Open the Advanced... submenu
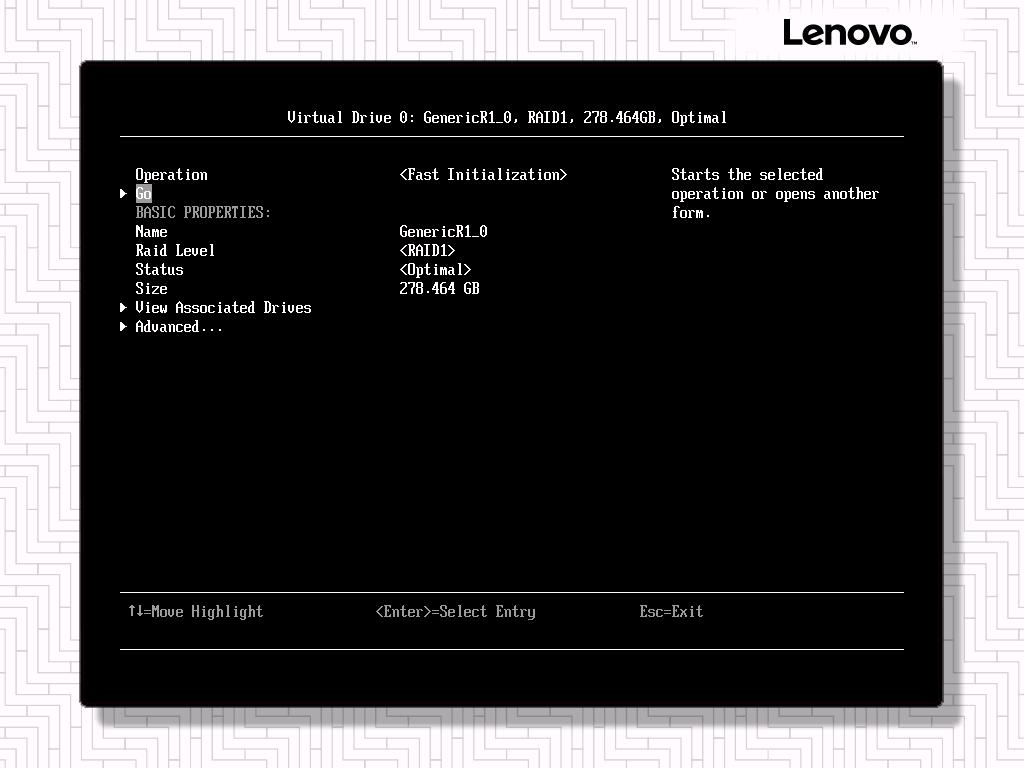The width and height of the screenshot is (1024, 768). click(179, 327)
